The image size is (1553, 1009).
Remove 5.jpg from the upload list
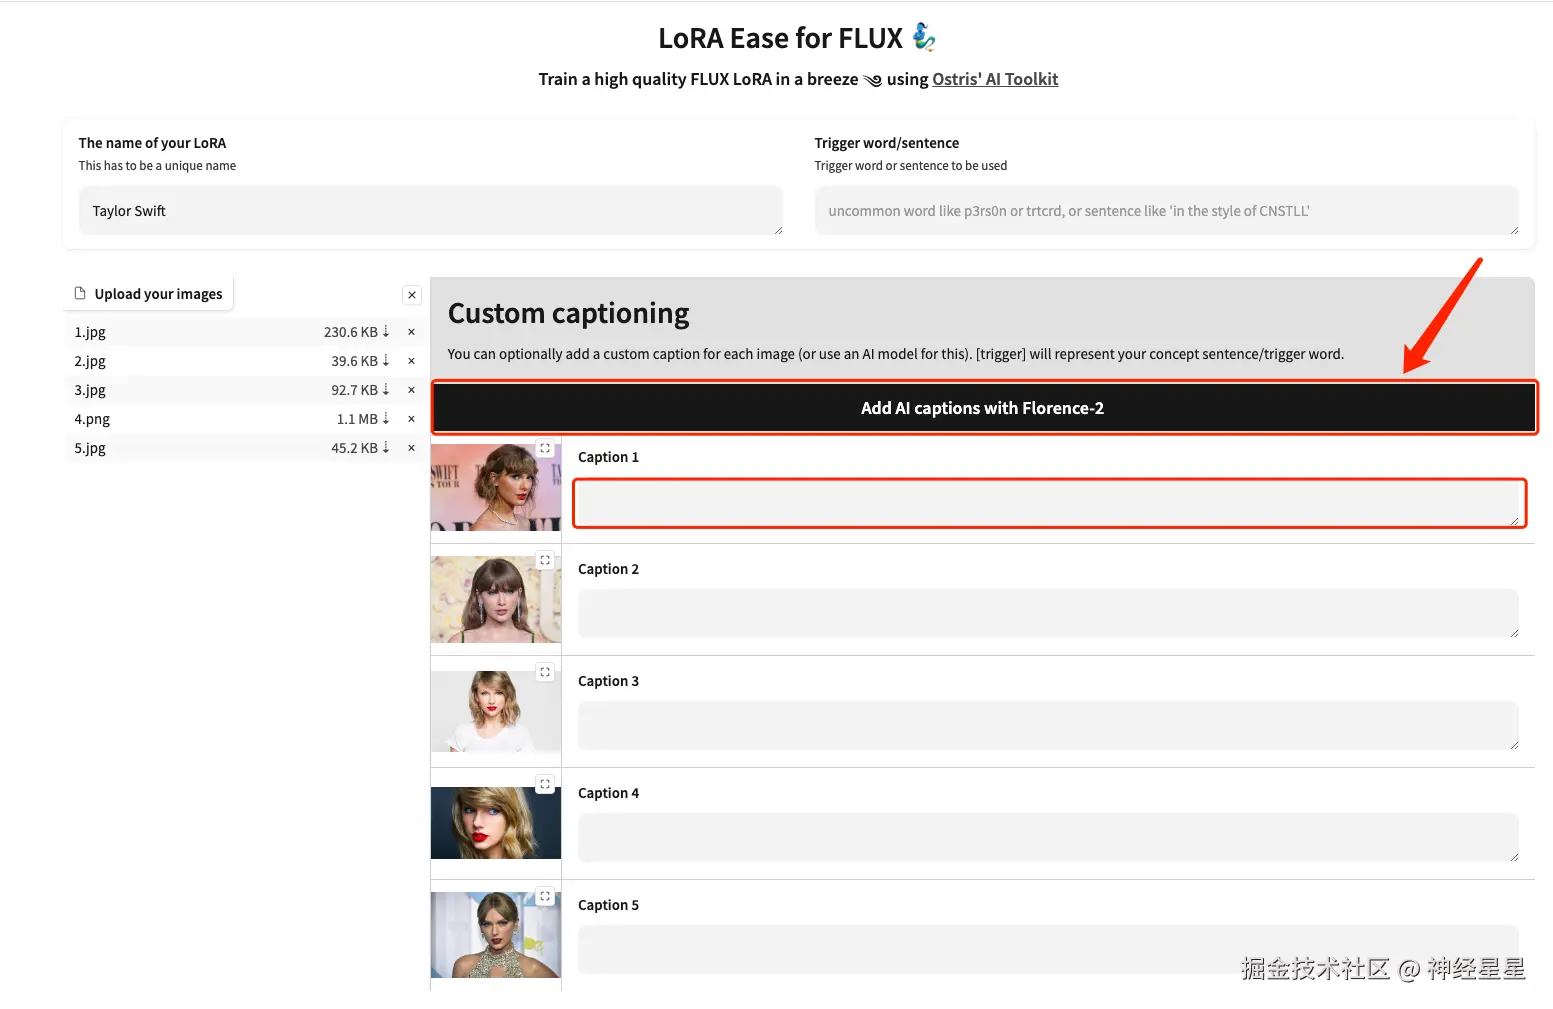click(411, 448)
